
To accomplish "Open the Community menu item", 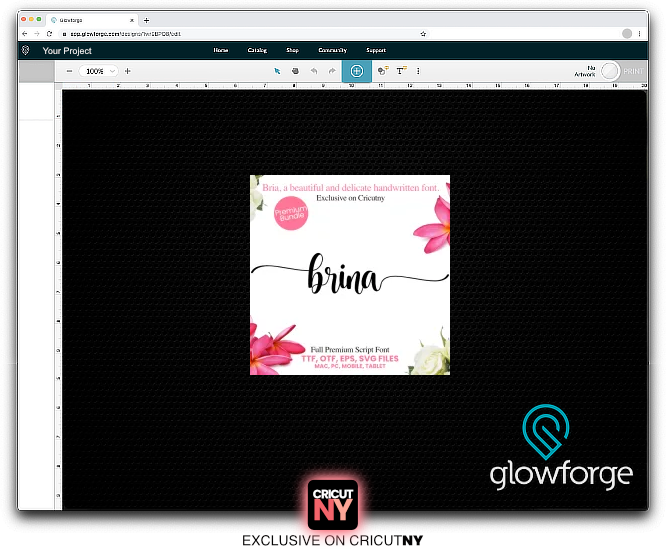I will [x=333, y=50].
